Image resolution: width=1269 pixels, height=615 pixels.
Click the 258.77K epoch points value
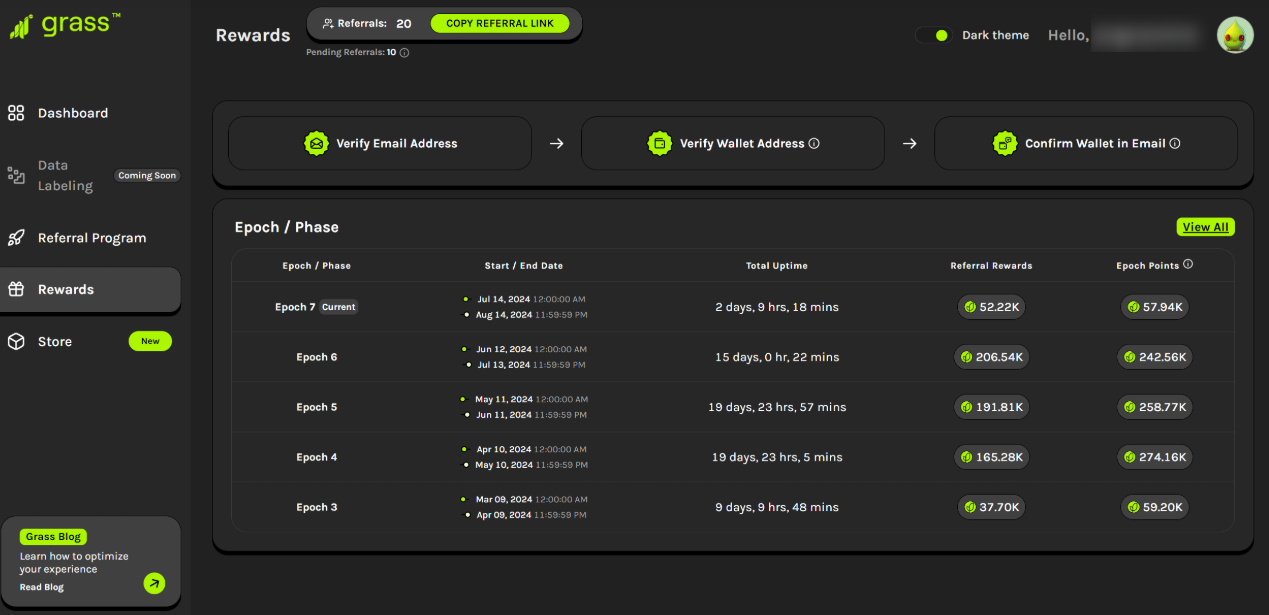(x=1162, y=407)
